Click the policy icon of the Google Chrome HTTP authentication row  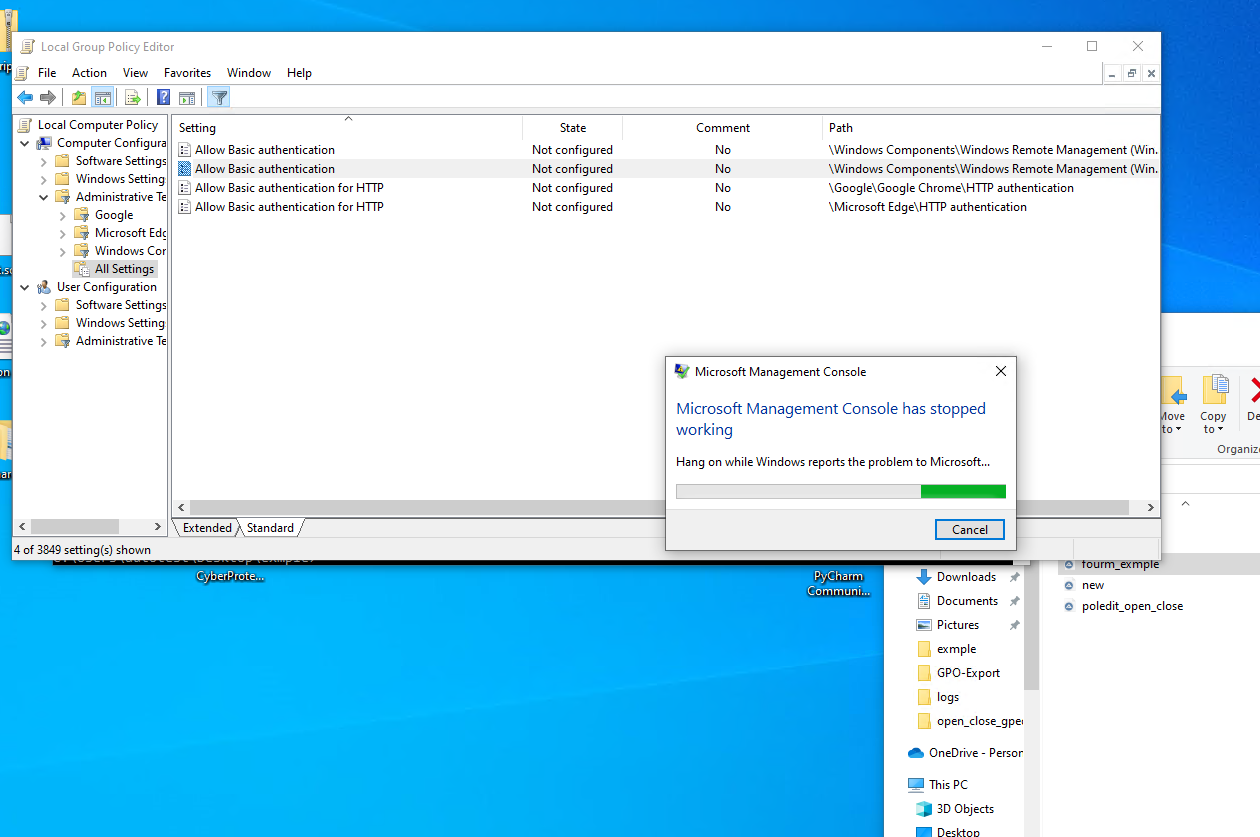pyautogui.click(x=184, y=188)
